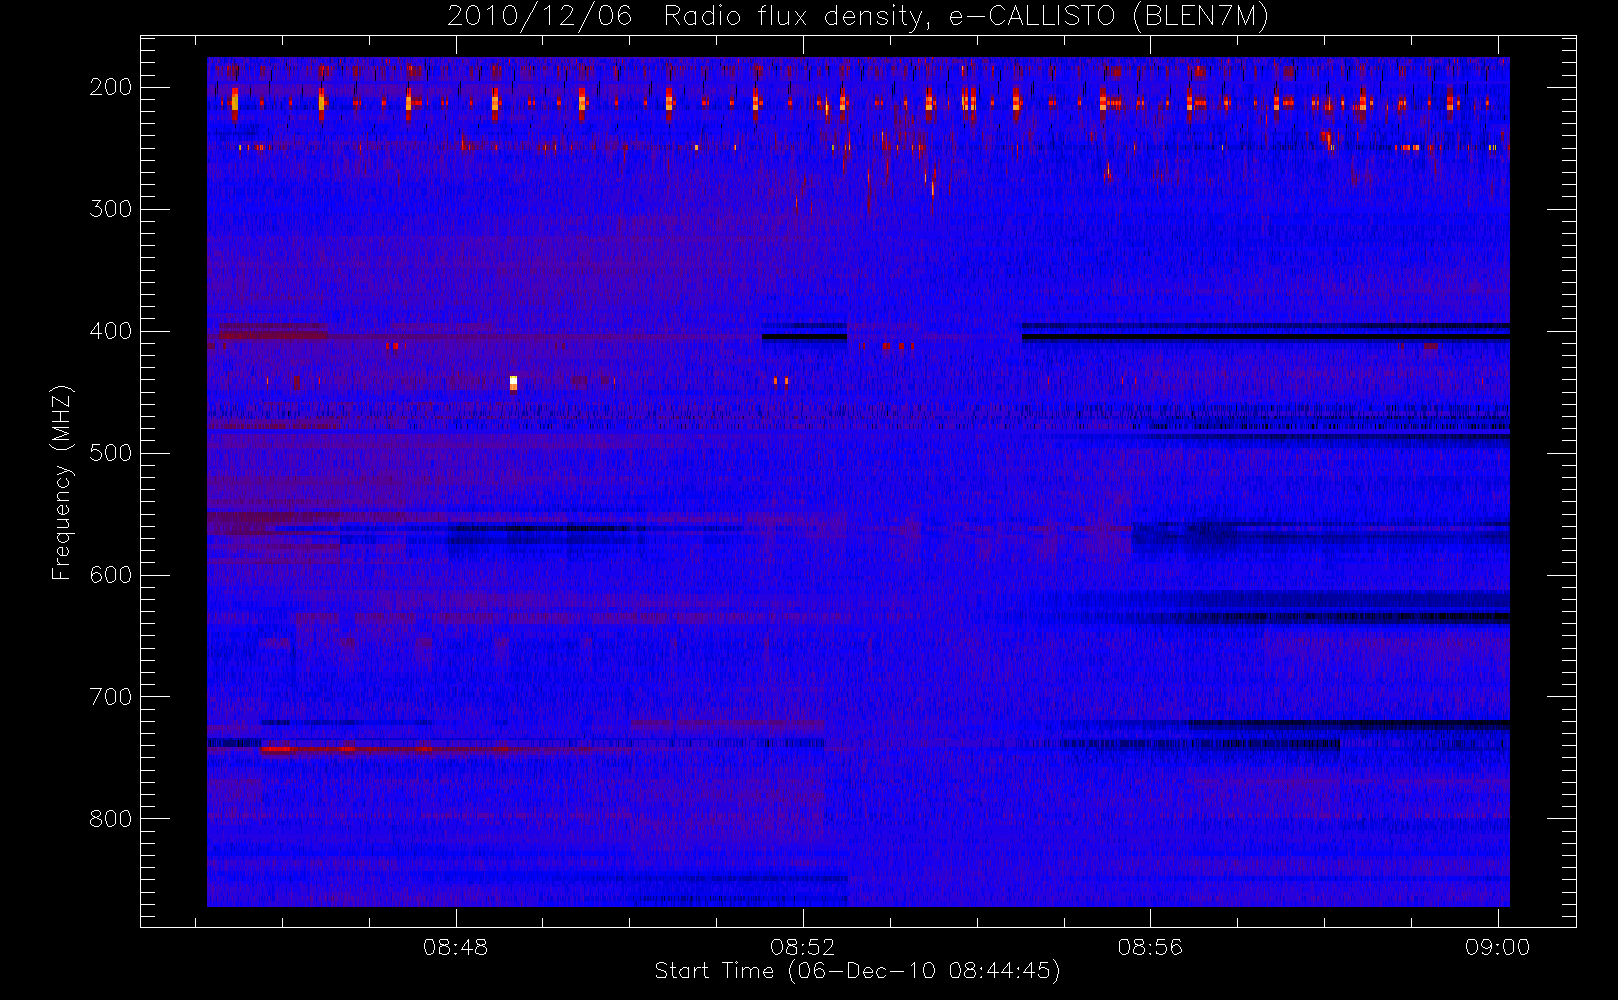This screenshot has width=1618, height=1000.
Task: Click the 08:48 time tick label
Action: point(456,947)
